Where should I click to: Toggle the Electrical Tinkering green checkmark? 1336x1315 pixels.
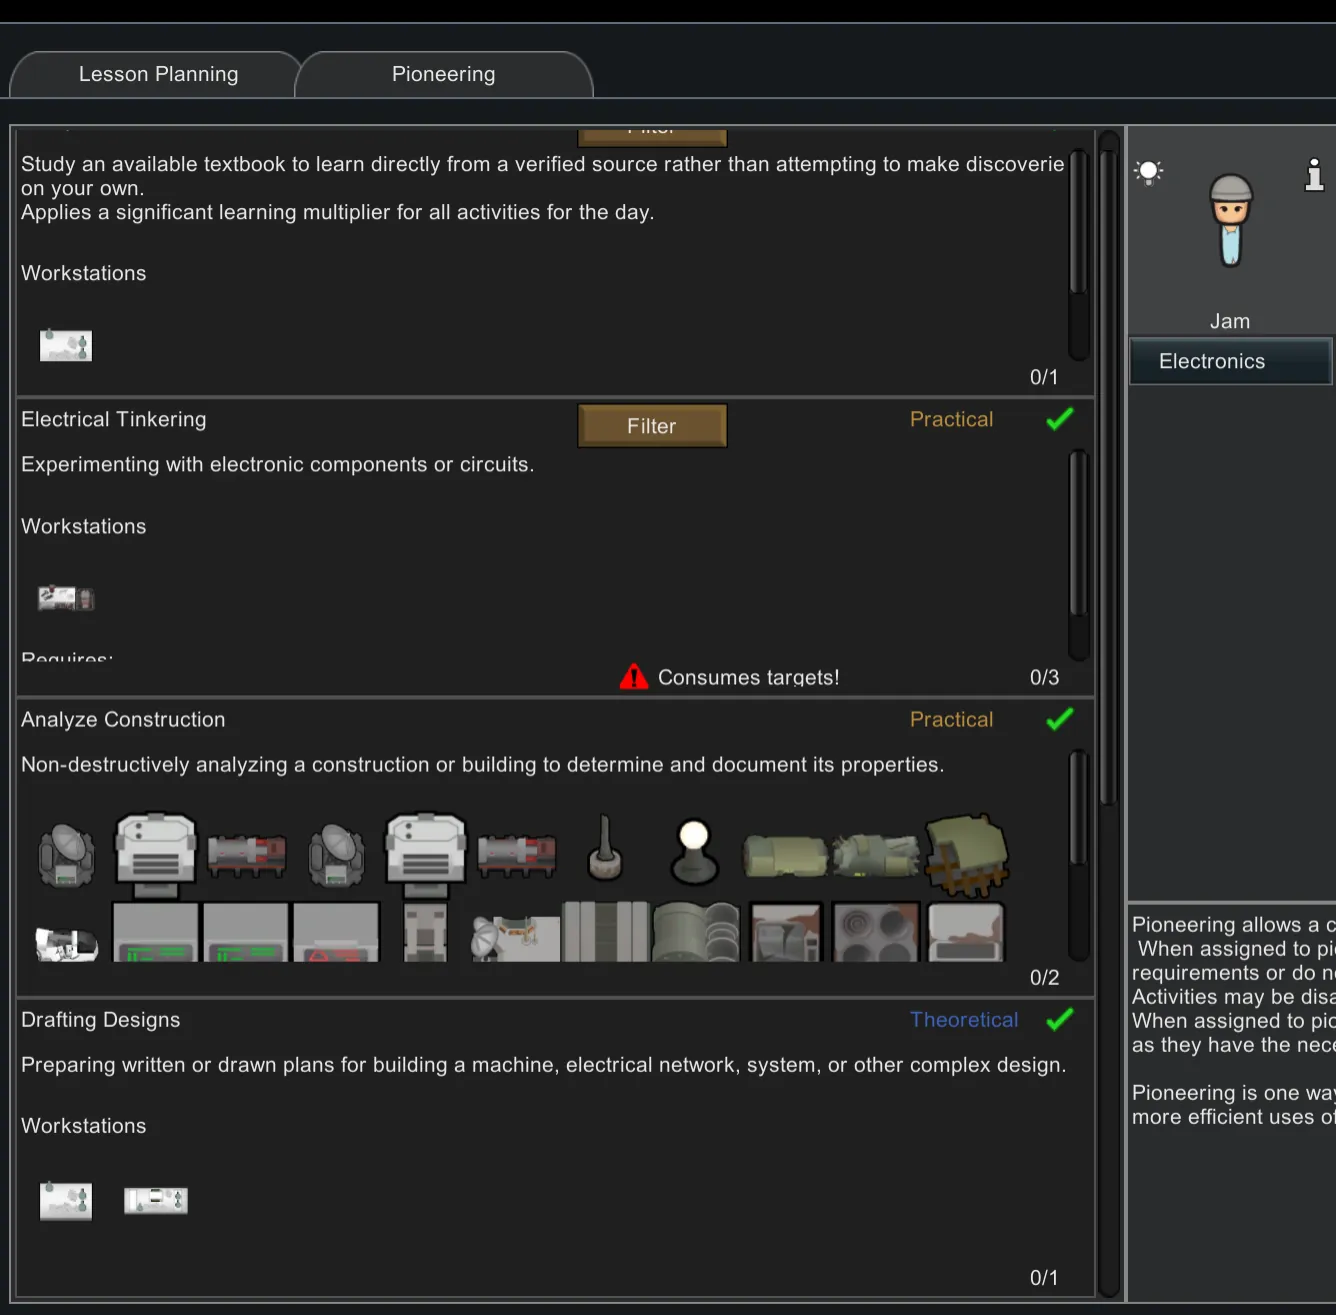click(x=1059, y=420)
